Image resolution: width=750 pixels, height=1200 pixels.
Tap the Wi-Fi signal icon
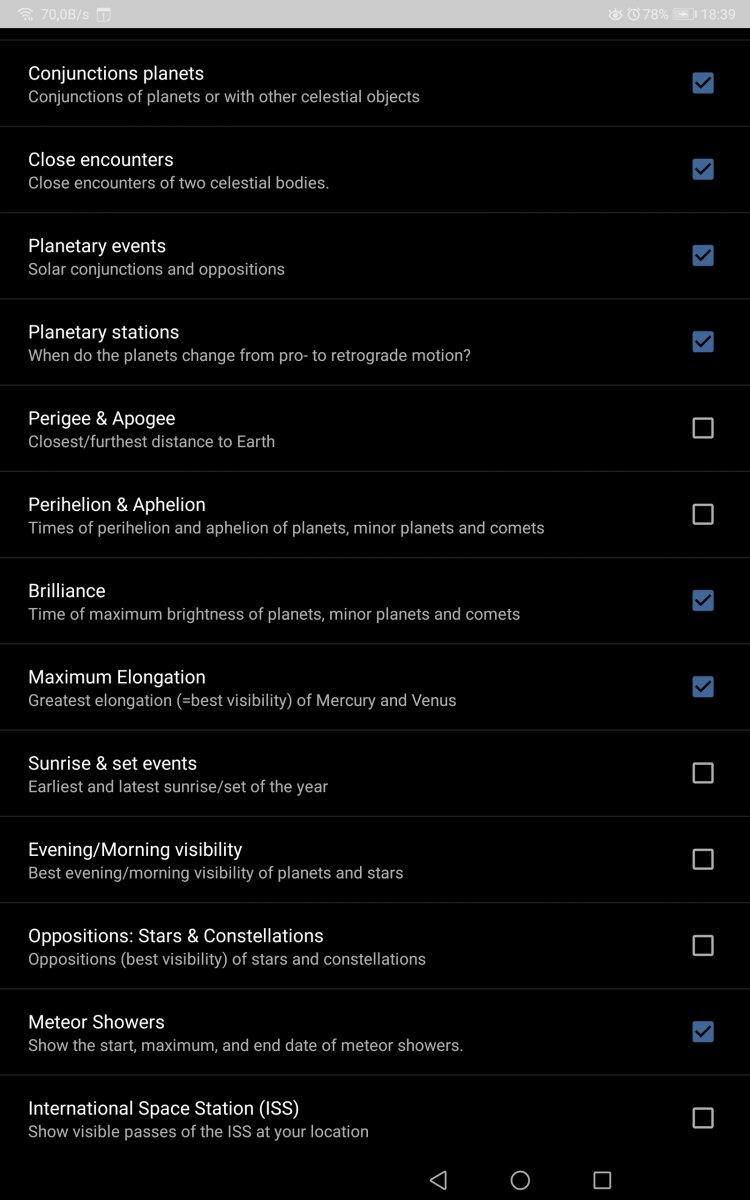click(25, 14)
